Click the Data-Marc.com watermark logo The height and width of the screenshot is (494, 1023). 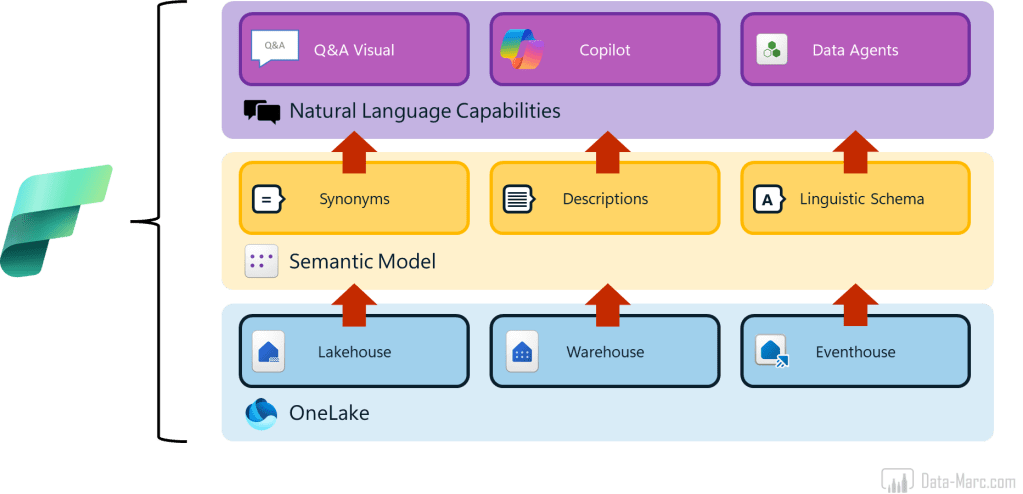point(948,478)
